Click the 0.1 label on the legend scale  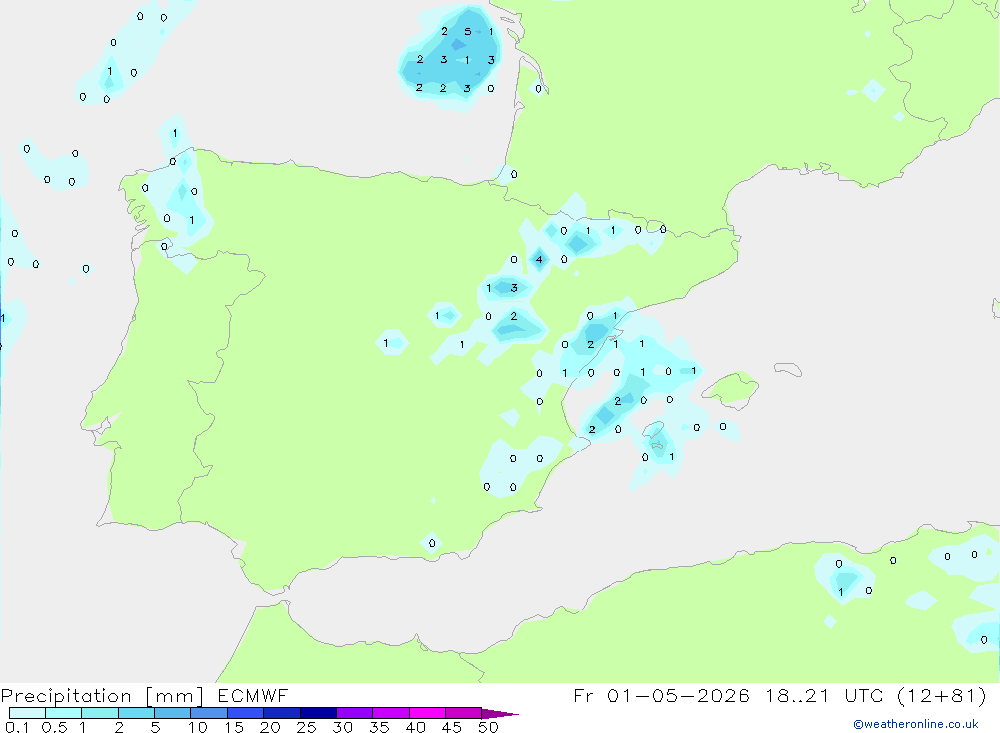pos(17,727)
